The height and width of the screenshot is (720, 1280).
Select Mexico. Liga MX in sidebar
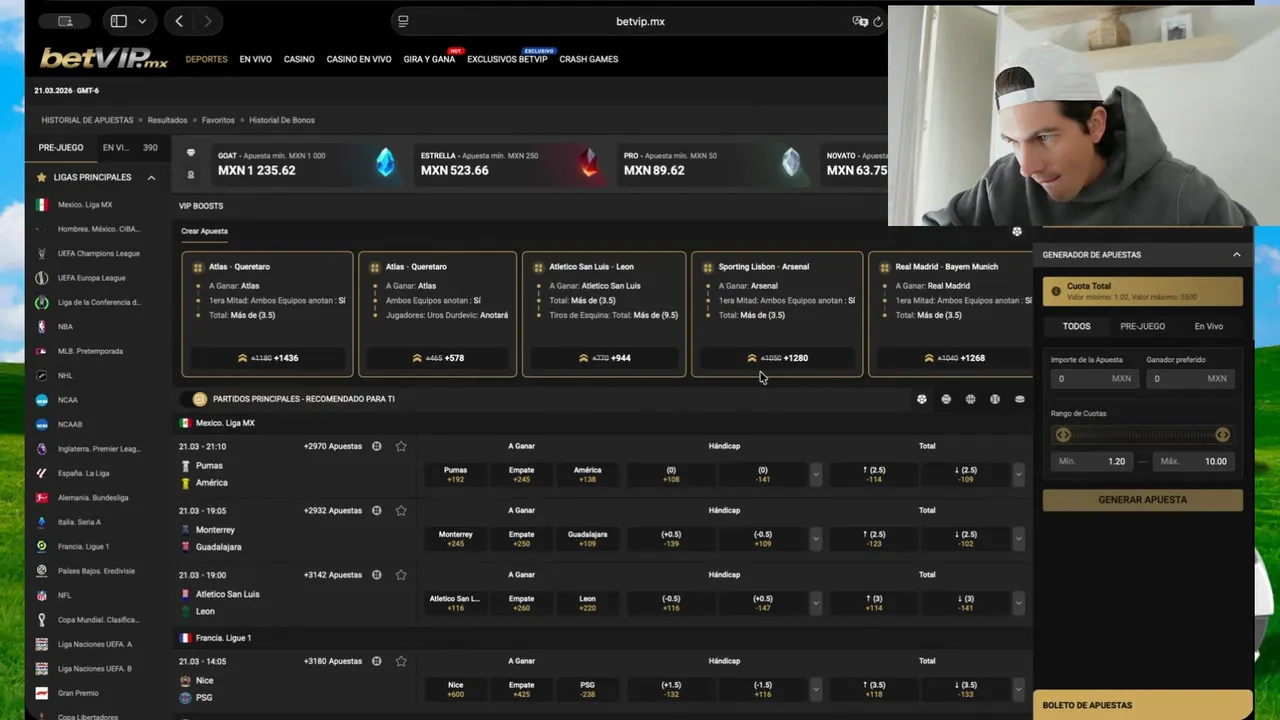[x=85, y=205]
